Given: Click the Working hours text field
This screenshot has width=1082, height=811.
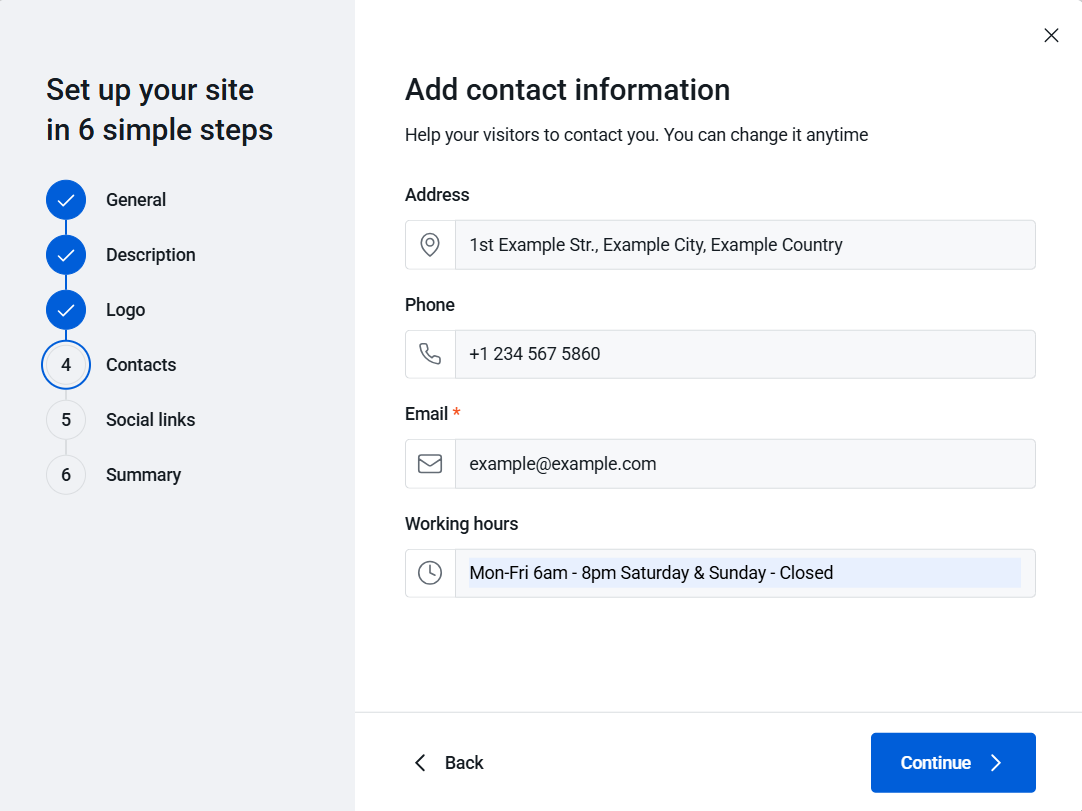Looking at the screenshot, I should coord(744,573).
